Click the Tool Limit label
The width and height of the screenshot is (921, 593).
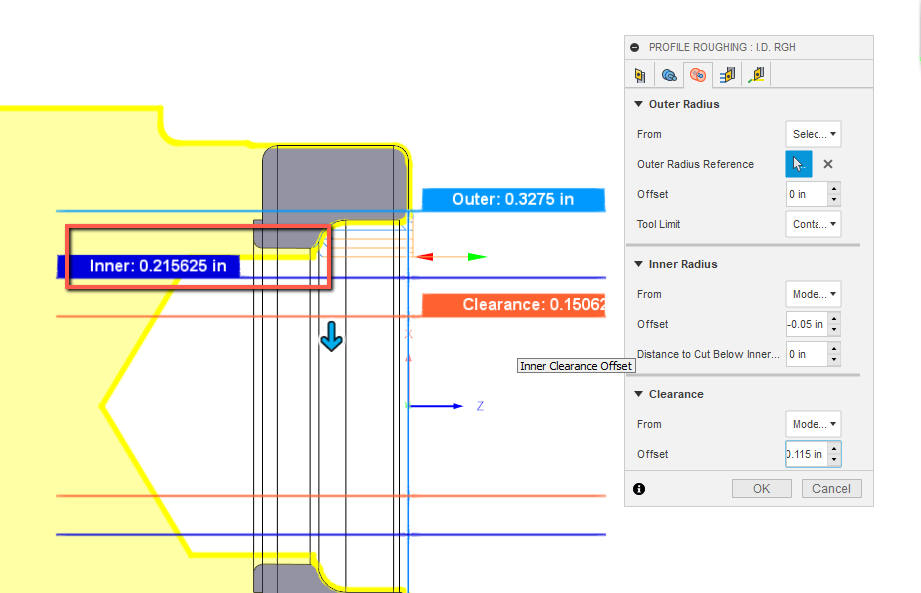[x=658, y=224]
